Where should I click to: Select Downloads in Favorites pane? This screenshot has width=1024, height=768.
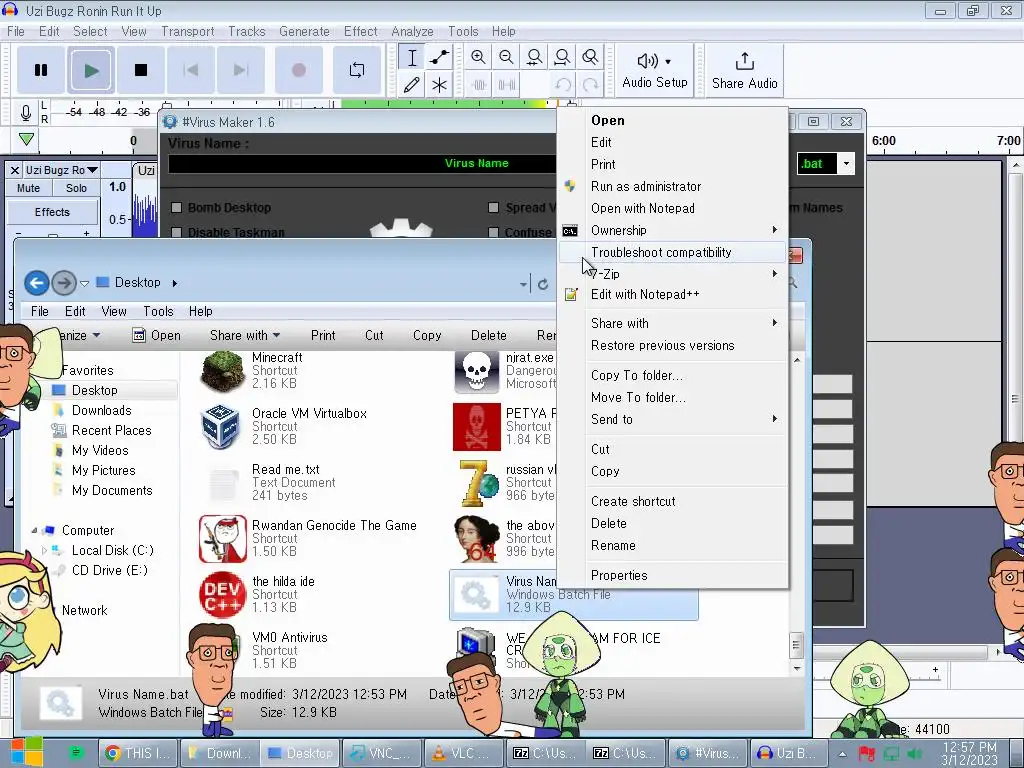[101, 410]
